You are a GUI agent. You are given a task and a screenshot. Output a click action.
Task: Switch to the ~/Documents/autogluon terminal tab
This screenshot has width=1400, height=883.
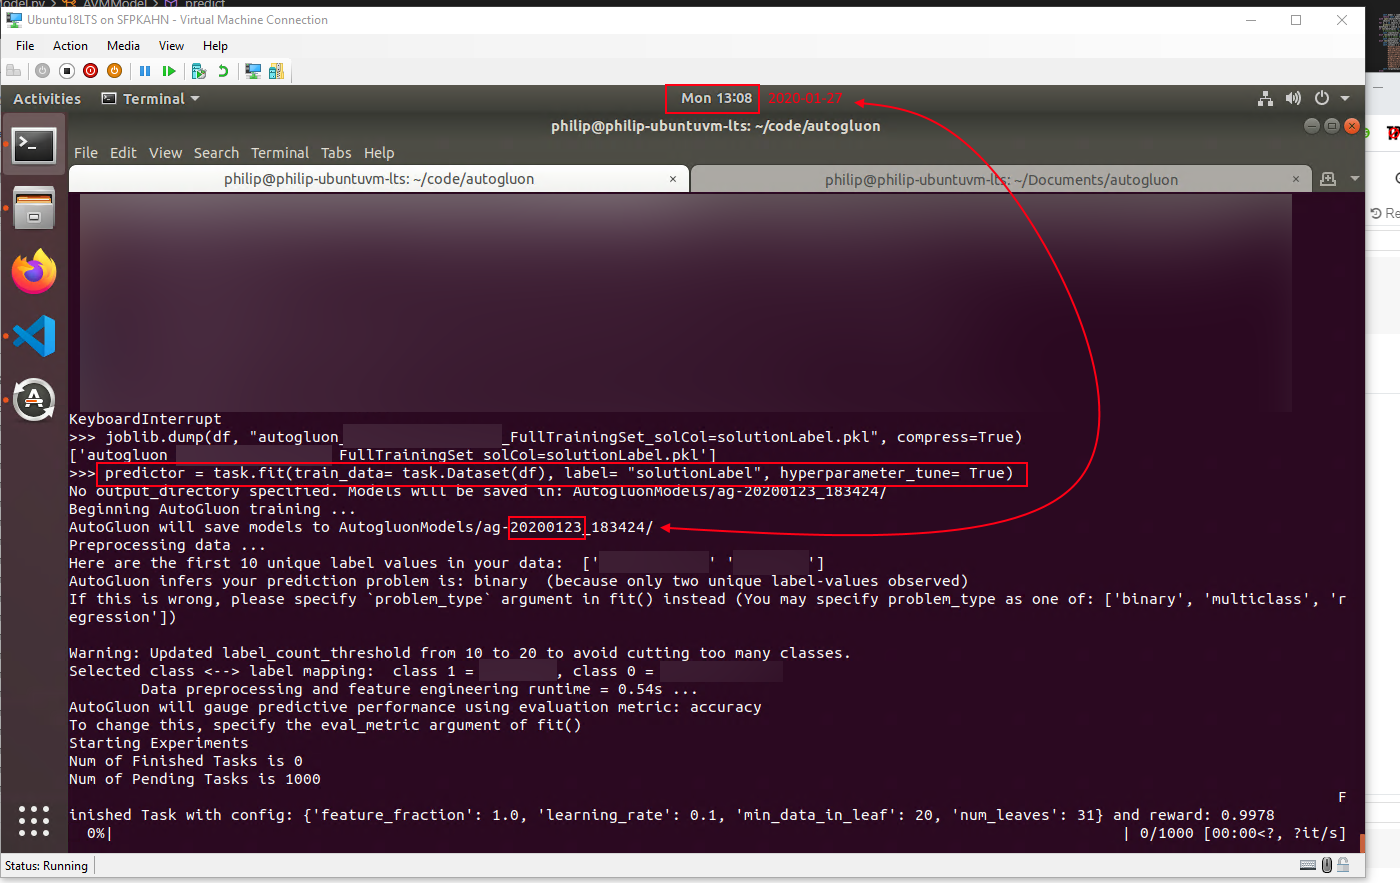coord(1001,179)
